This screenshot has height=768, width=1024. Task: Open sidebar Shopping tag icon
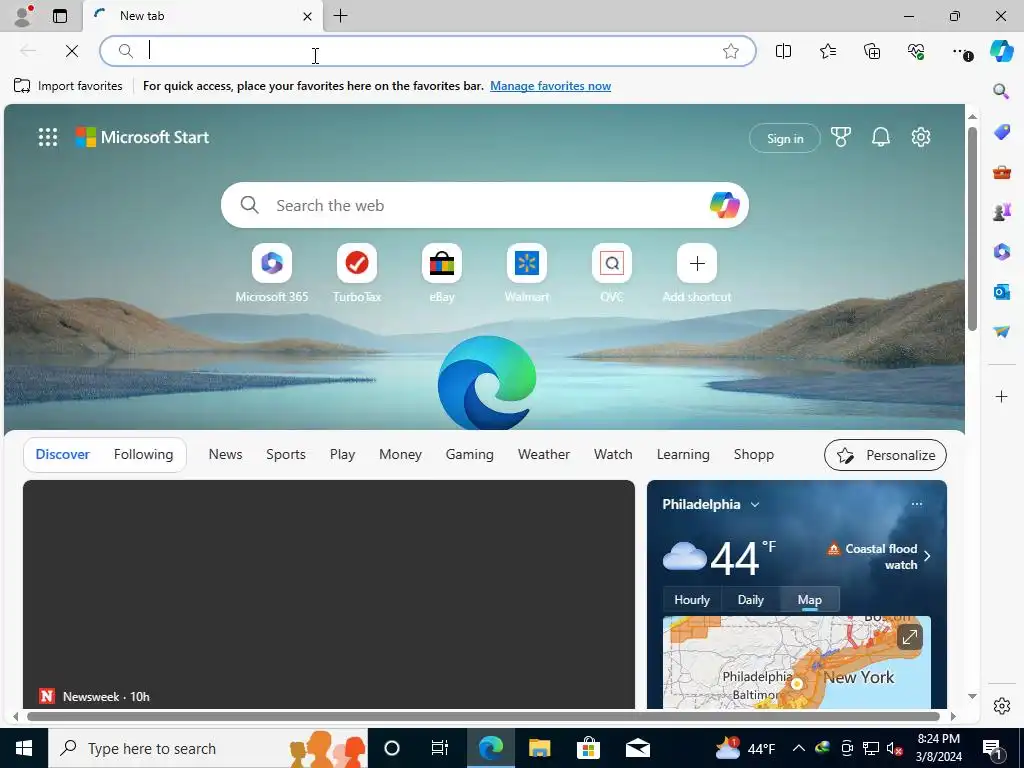tap(1002, 132)
